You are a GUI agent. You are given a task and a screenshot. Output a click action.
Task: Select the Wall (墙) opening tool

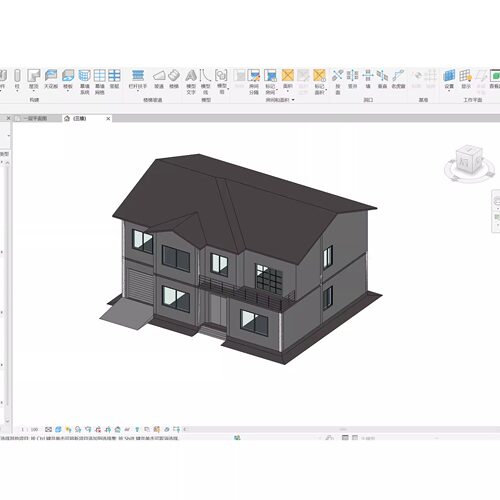click(x=368, y=79)
